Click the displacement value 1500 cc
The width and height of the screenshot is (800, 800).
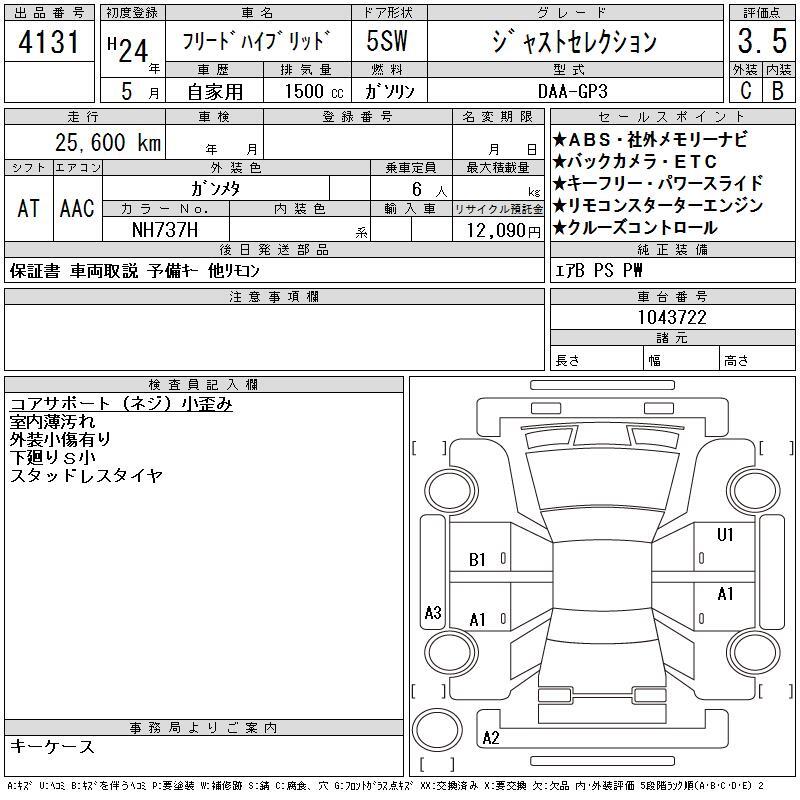coord(314,91)
